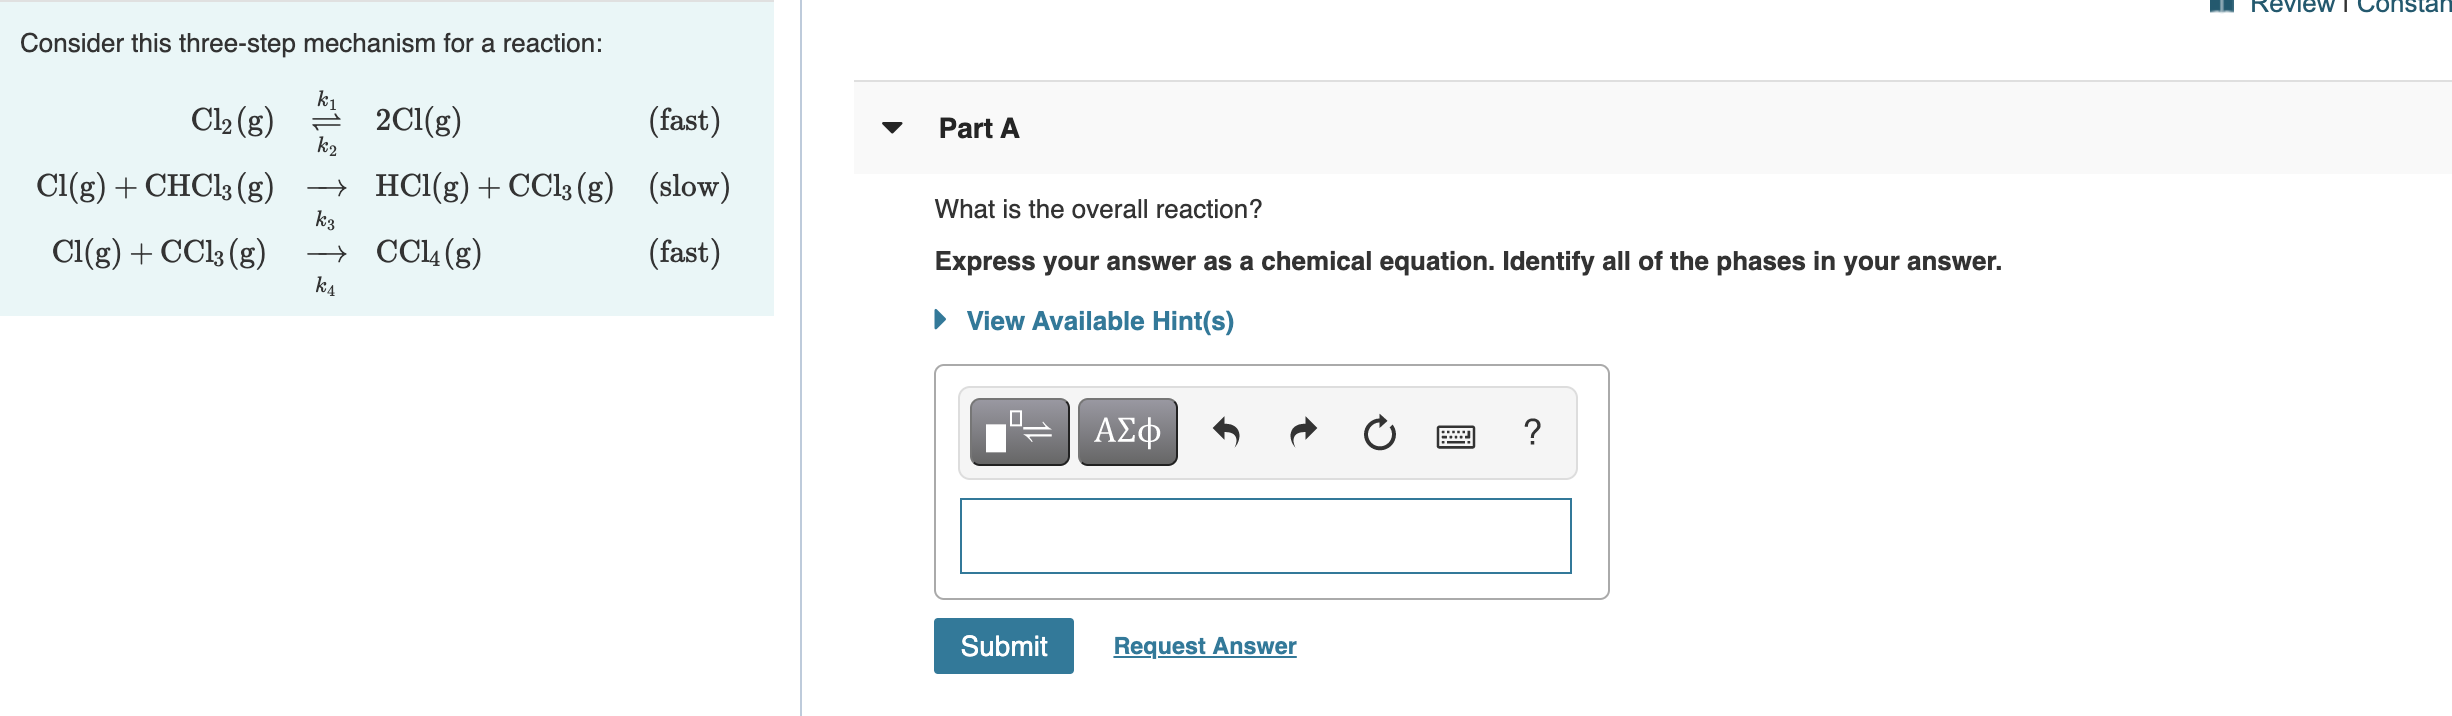Submit the answer
2452x716 pixels.
1003,646
